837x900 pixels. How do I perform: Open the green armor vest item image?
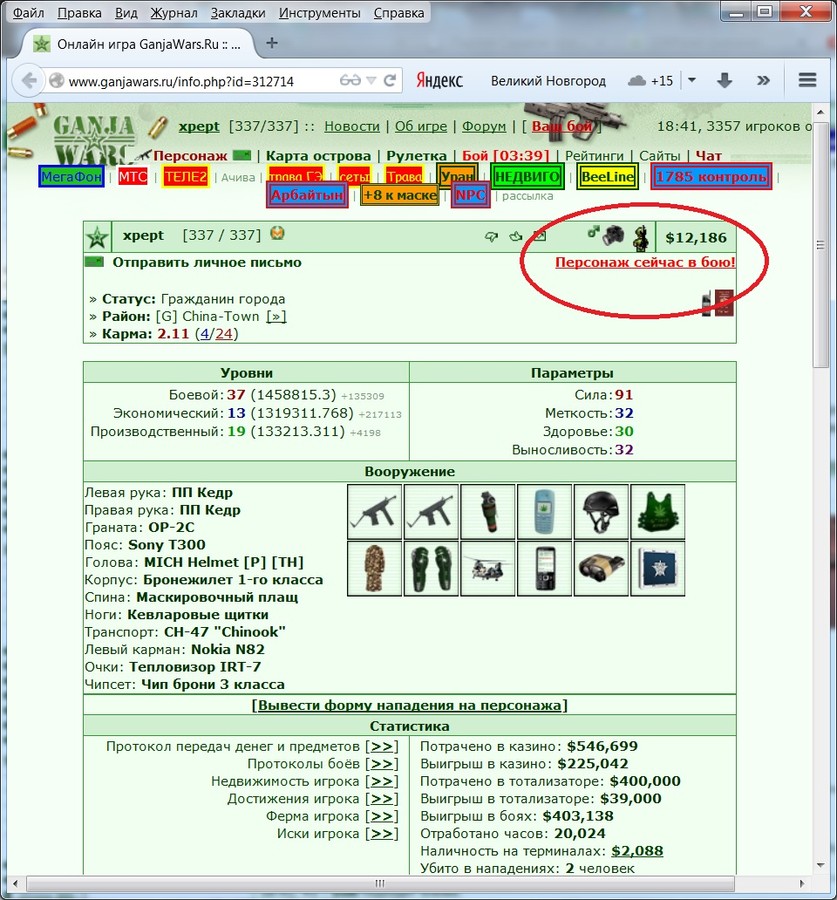(658, 511)
